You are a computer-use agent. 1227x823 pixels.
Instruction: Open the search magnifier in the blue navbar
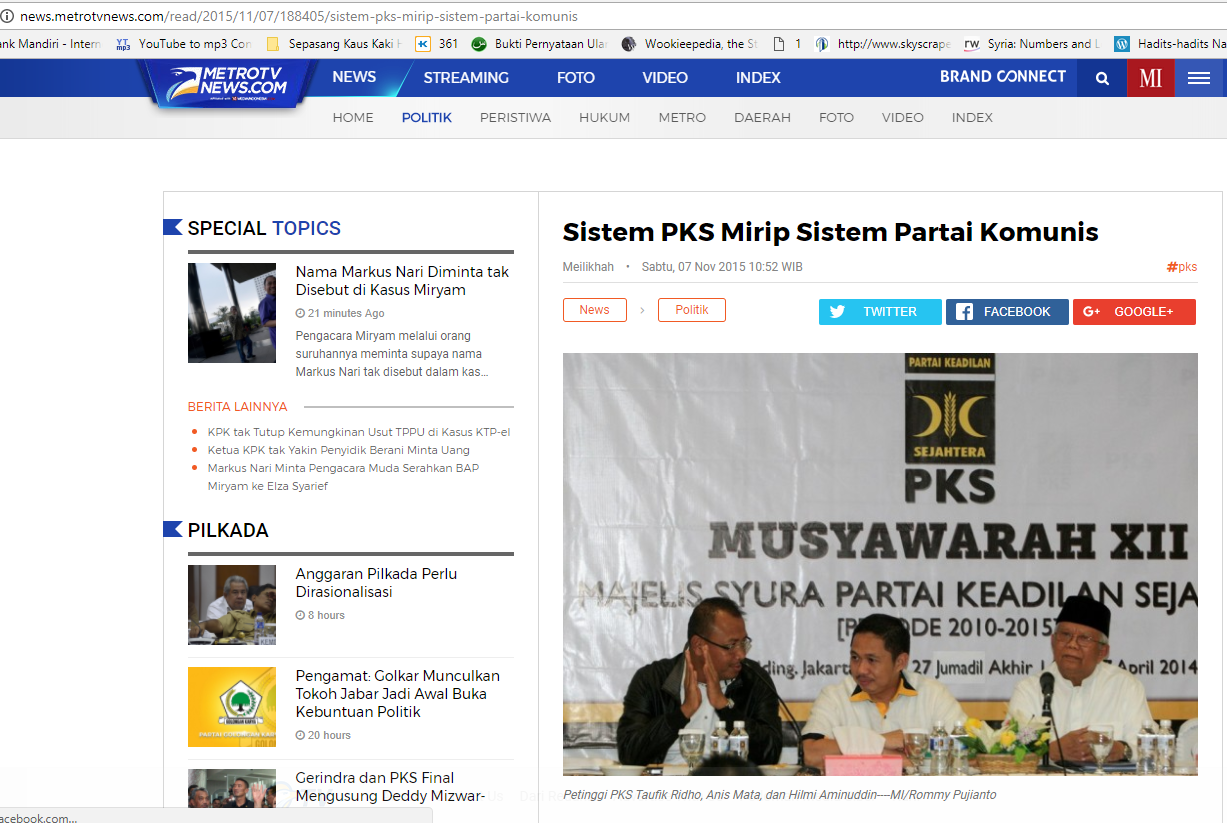coord(1101,77)
